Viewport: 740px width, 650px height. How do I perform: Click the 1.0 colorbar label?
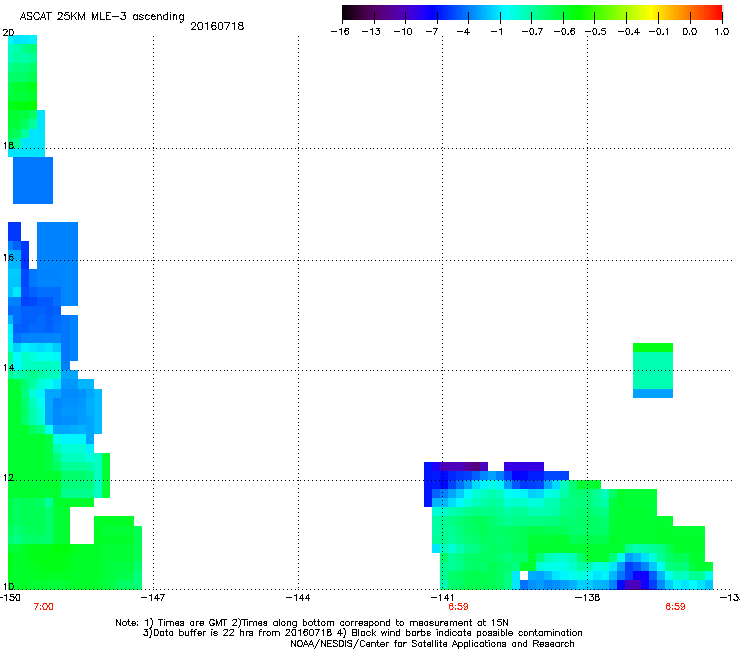pos(722,32)
